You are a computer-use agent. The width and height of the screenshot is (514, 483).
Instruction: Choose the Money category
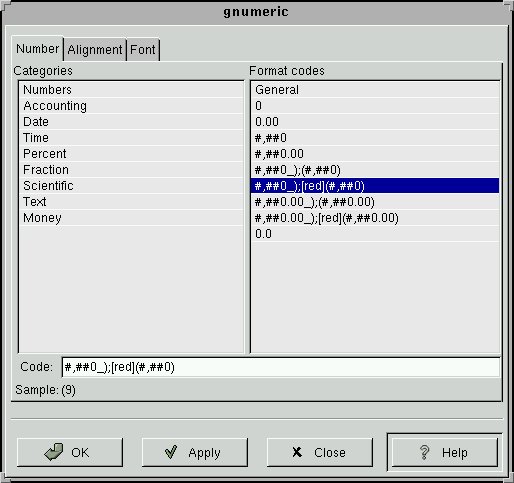(x=131, y=218)
